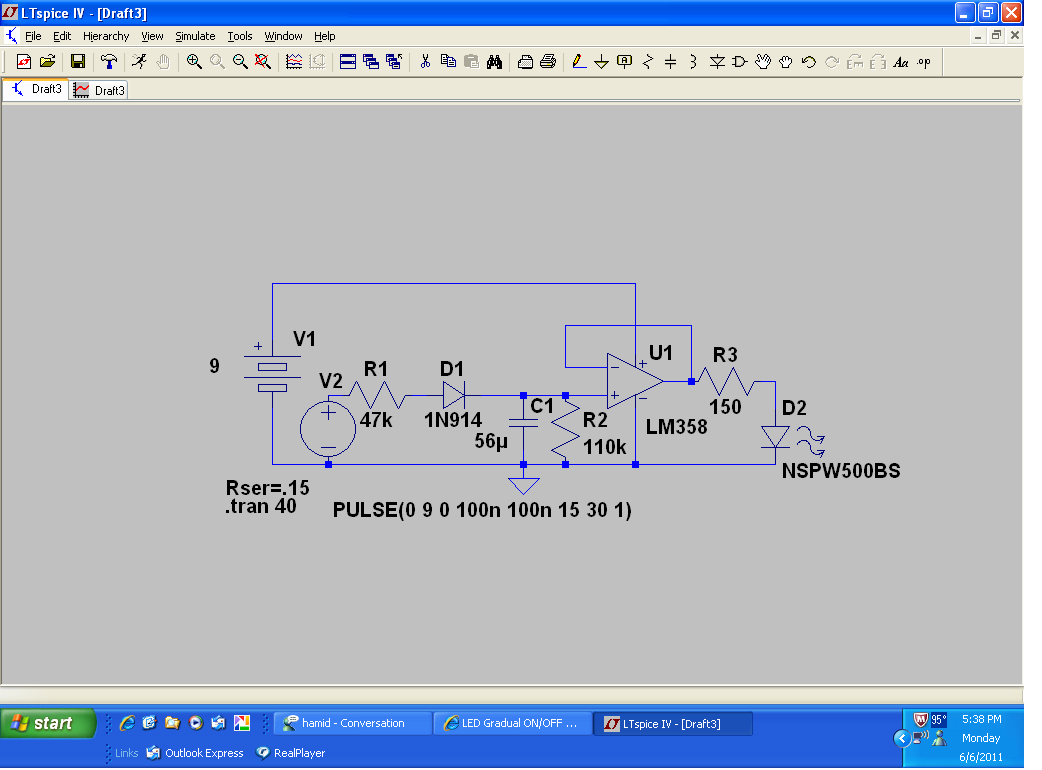This screenshot has height=770, width=1042.
Task: Click the .tran 40 directive
Action: coord(260,506)
